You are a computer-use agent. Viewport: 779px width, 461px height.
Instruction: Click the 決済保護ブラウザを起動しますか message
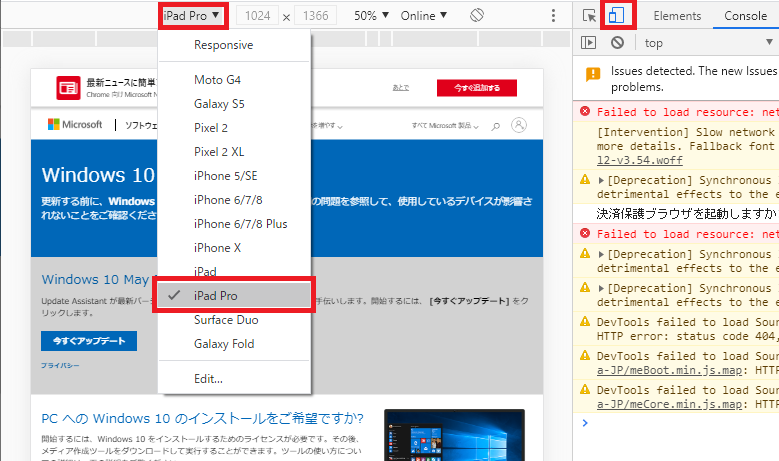click(x=686, y=214)
